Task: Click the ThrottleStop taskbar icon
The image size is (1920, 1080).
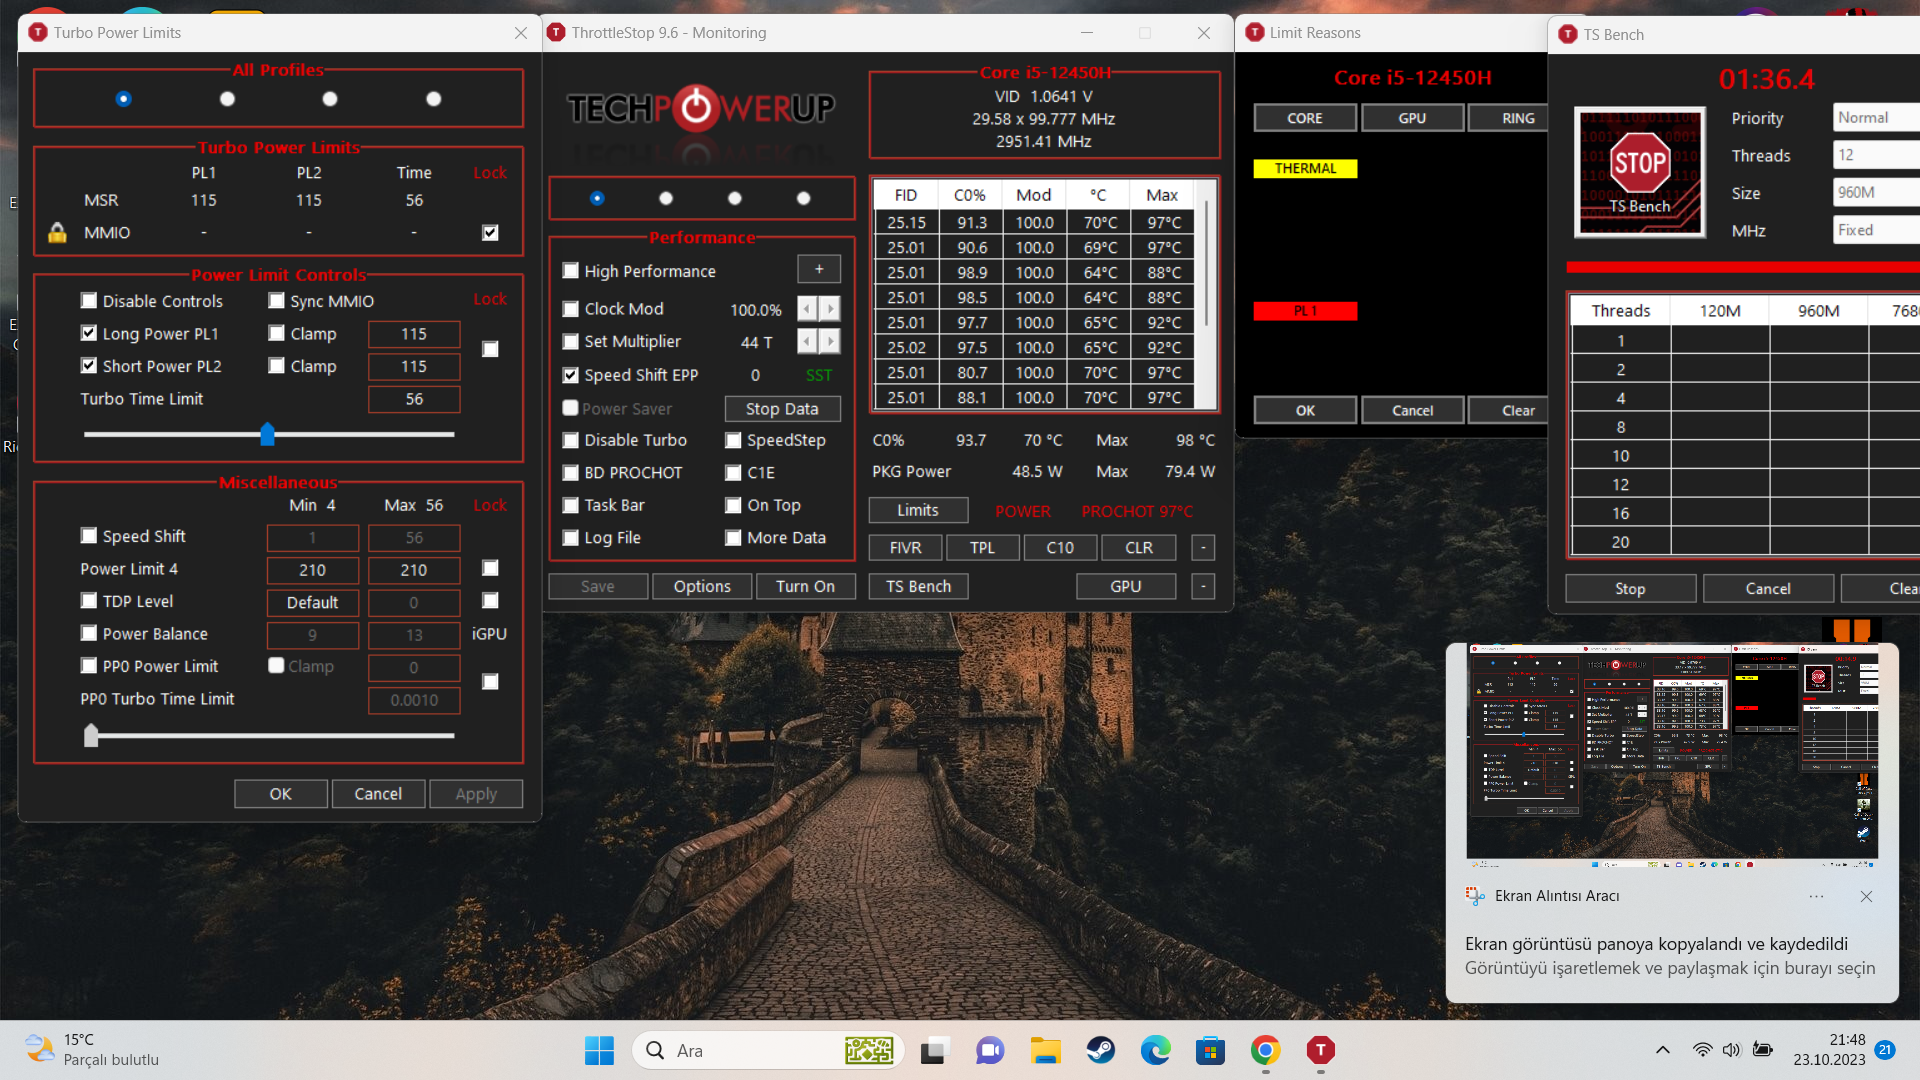Action: point(1320,1050)
